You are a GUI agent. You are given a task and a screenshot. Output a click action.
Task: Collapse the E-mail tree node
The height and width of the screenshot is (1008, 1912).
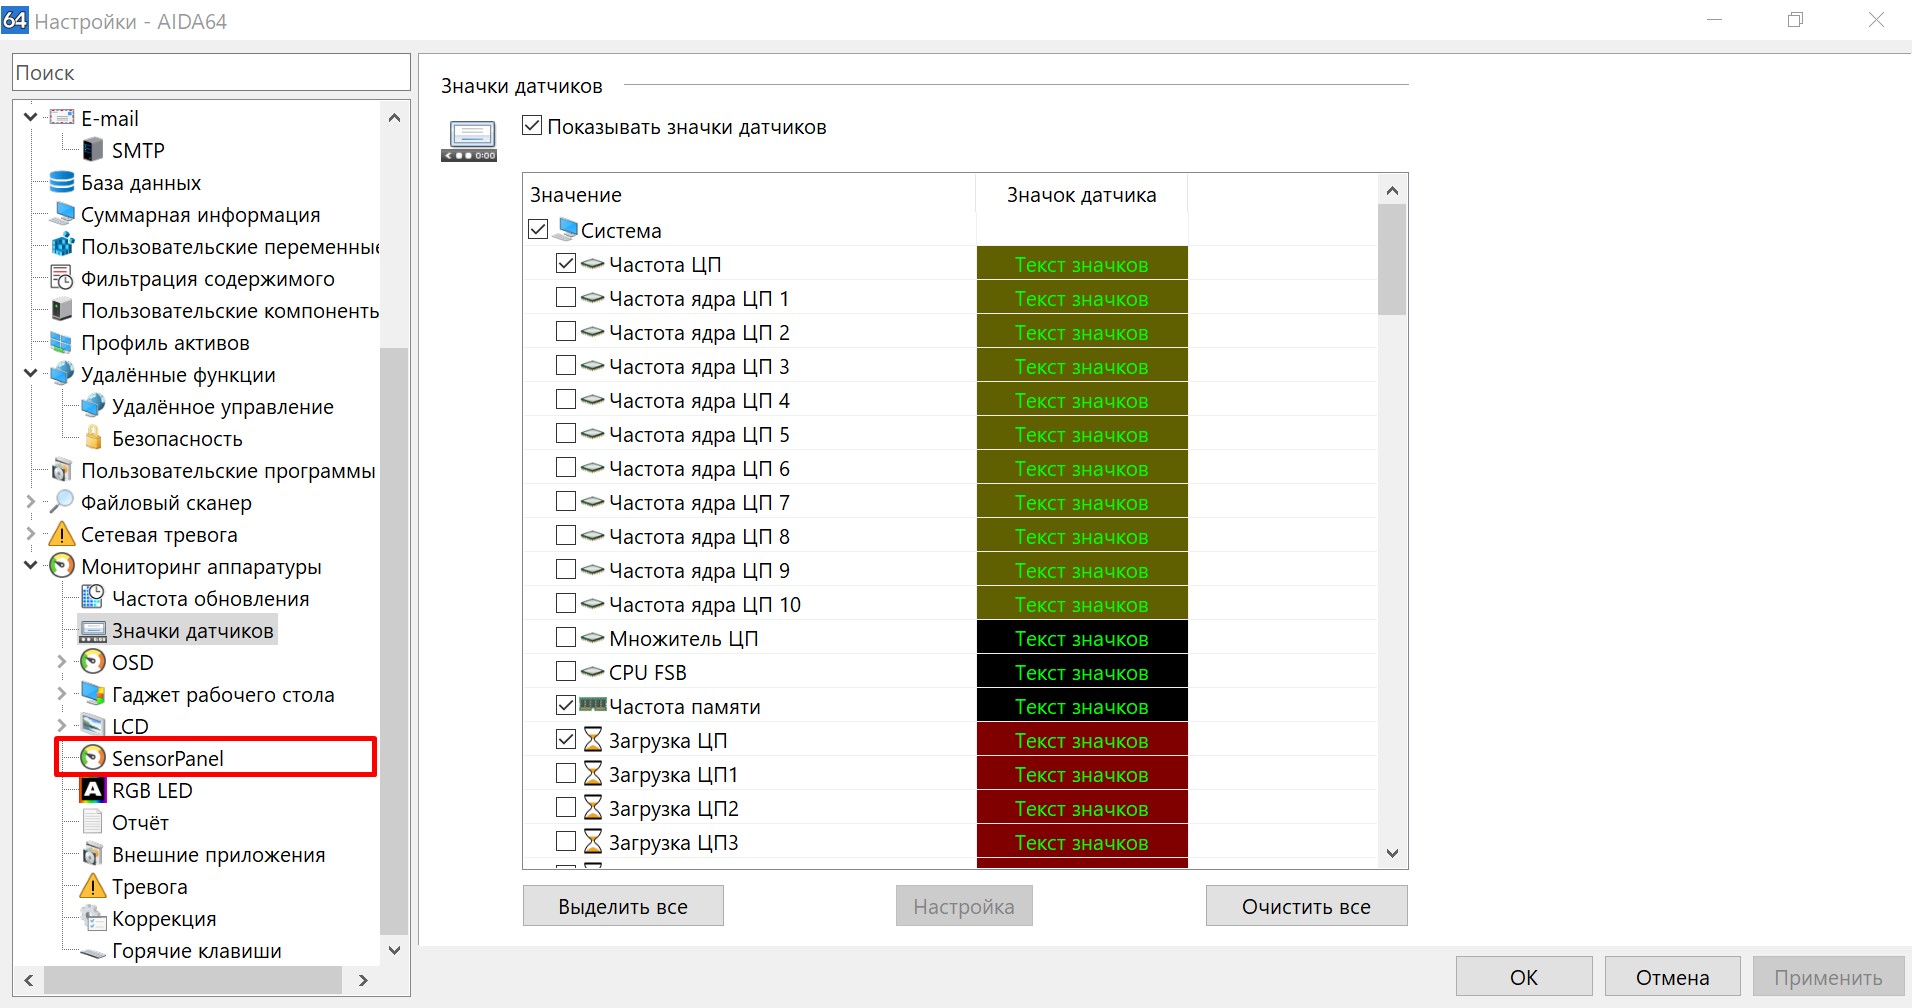30,118
